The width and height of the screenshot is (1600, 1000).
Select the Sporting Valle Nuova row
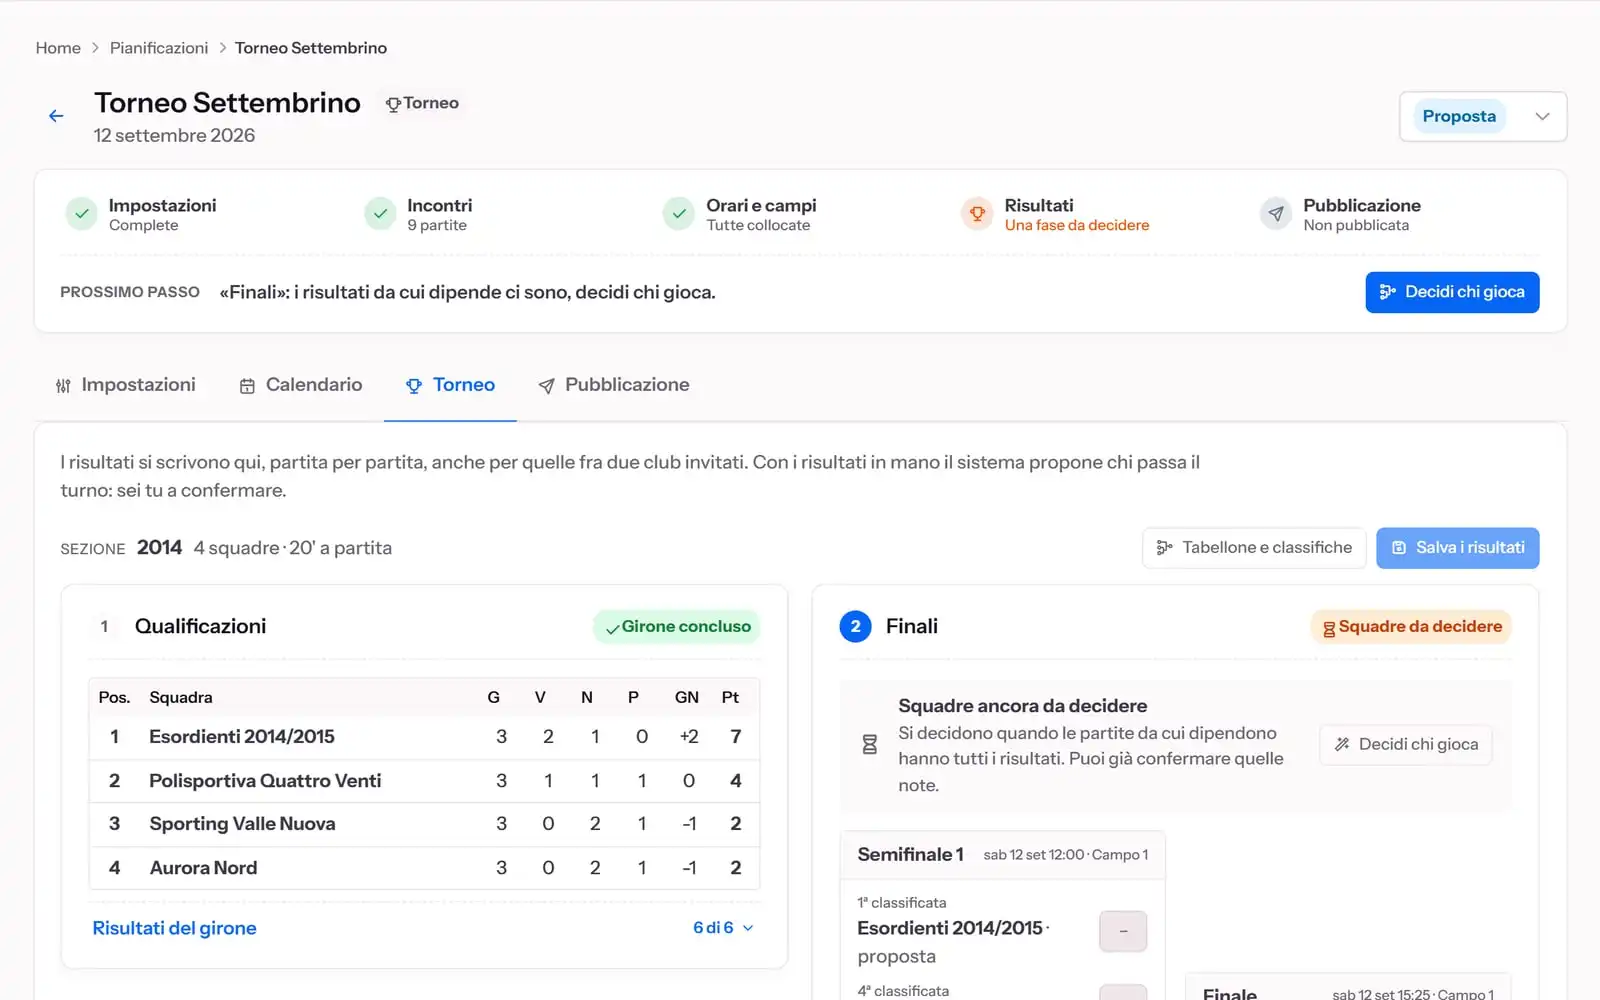pyautogui.click(x=424, y=824)
